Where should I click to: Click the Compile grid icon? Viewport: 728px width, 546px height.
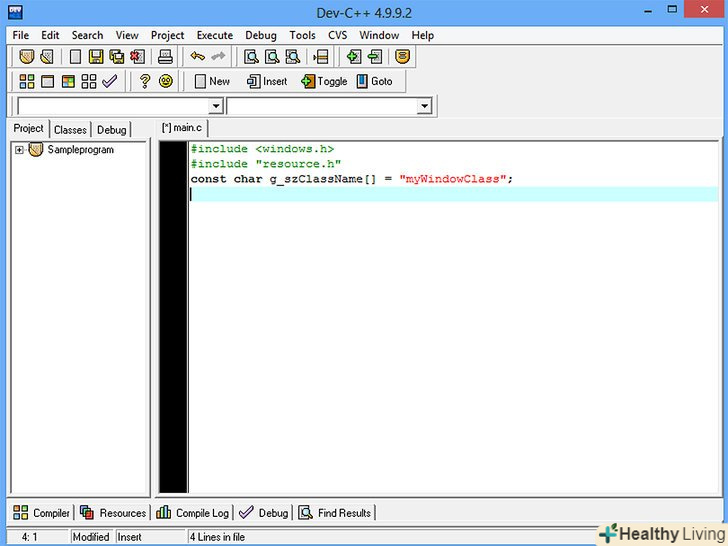(x=27, y=81)
